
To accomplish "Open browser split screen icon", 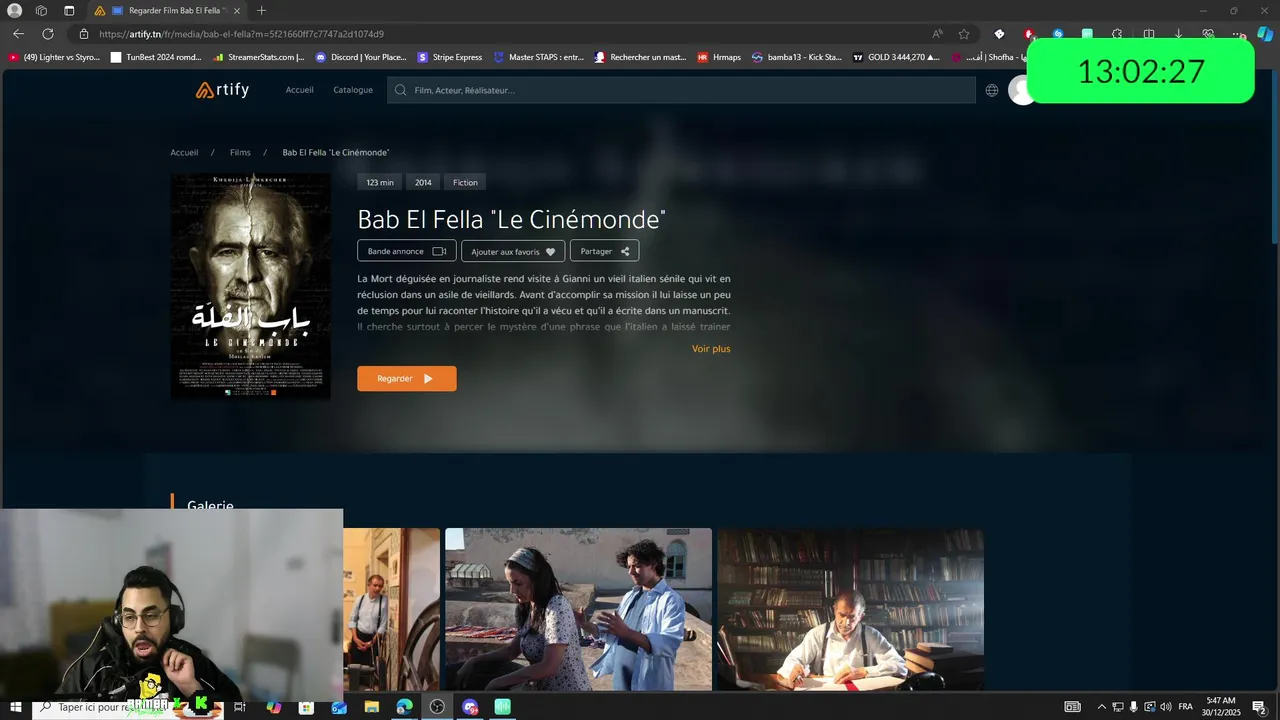I will [x=1148, y=33].
